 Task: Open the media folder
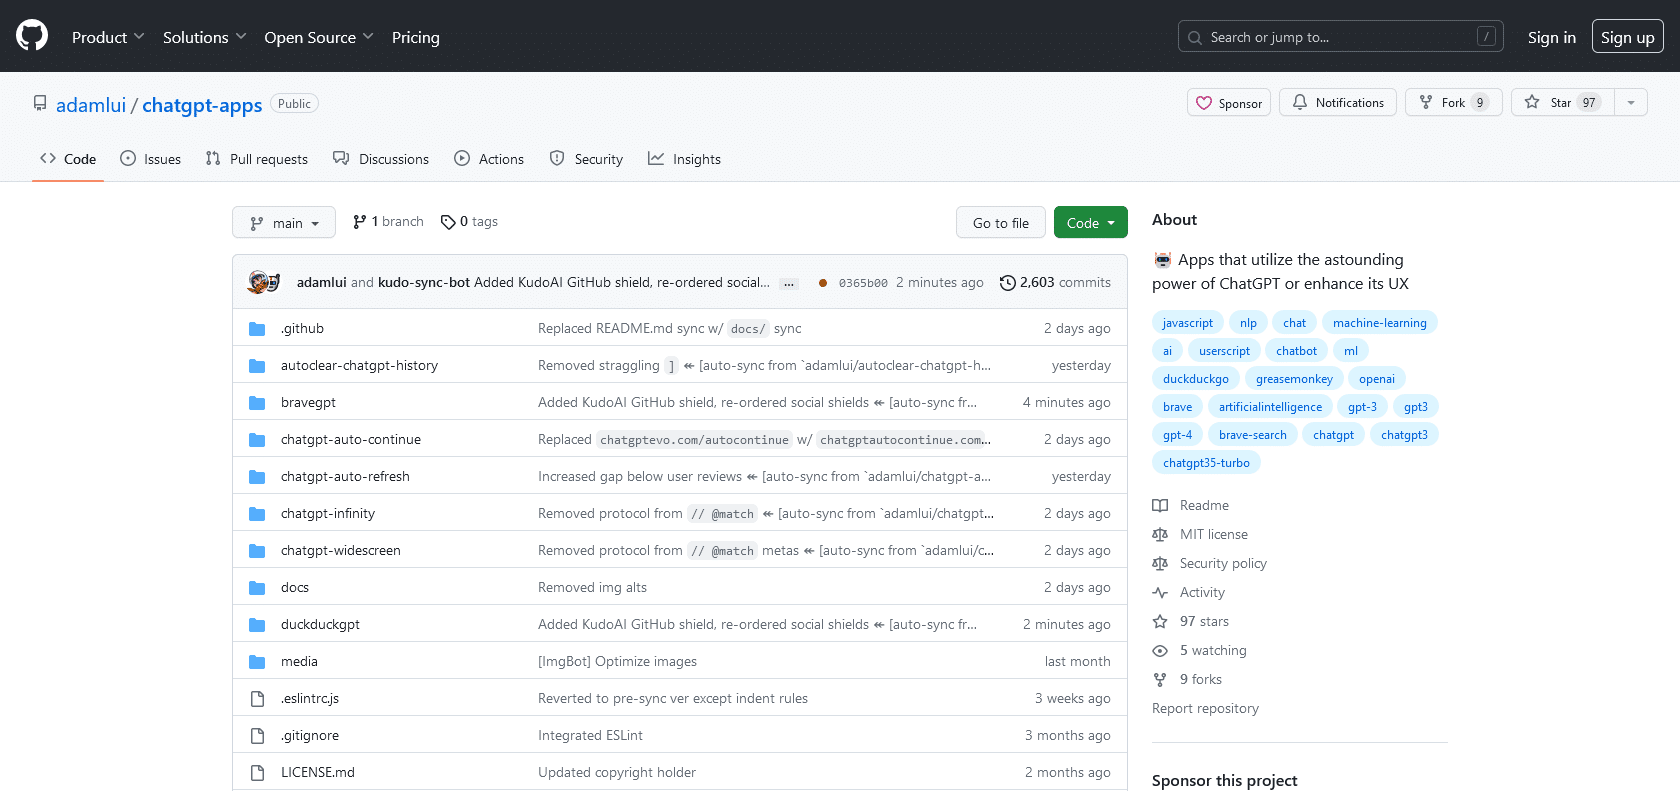tap(299, 661)
